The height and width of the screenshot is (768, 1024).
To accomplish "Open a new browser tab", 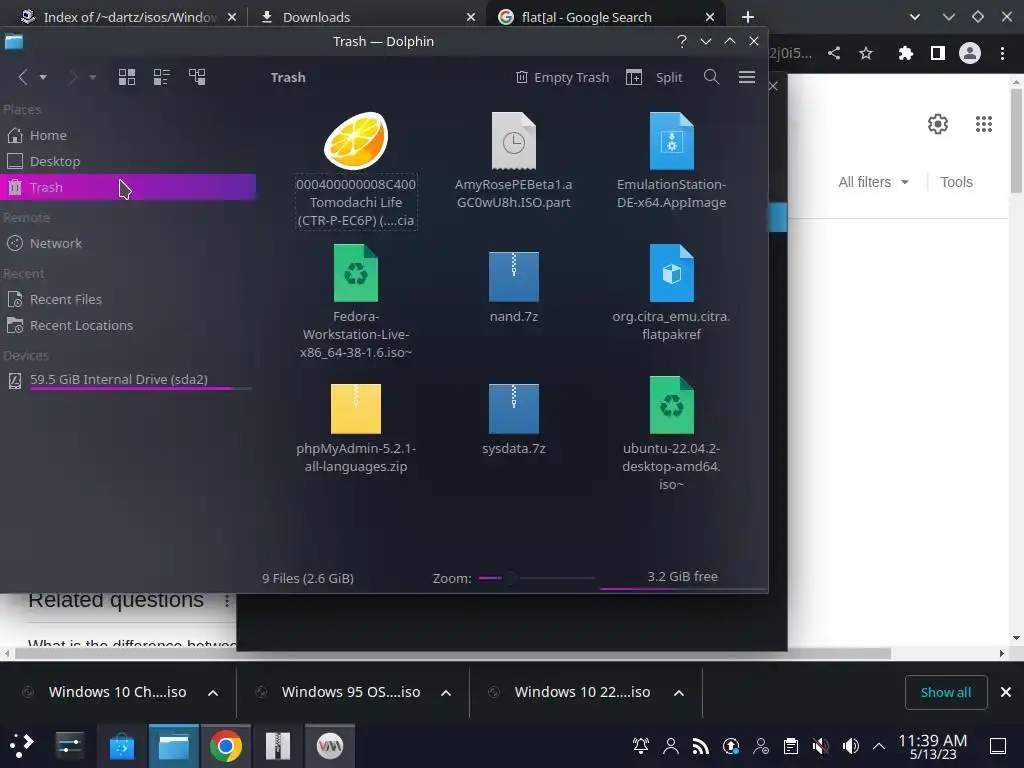I will (x=748, y=17).
